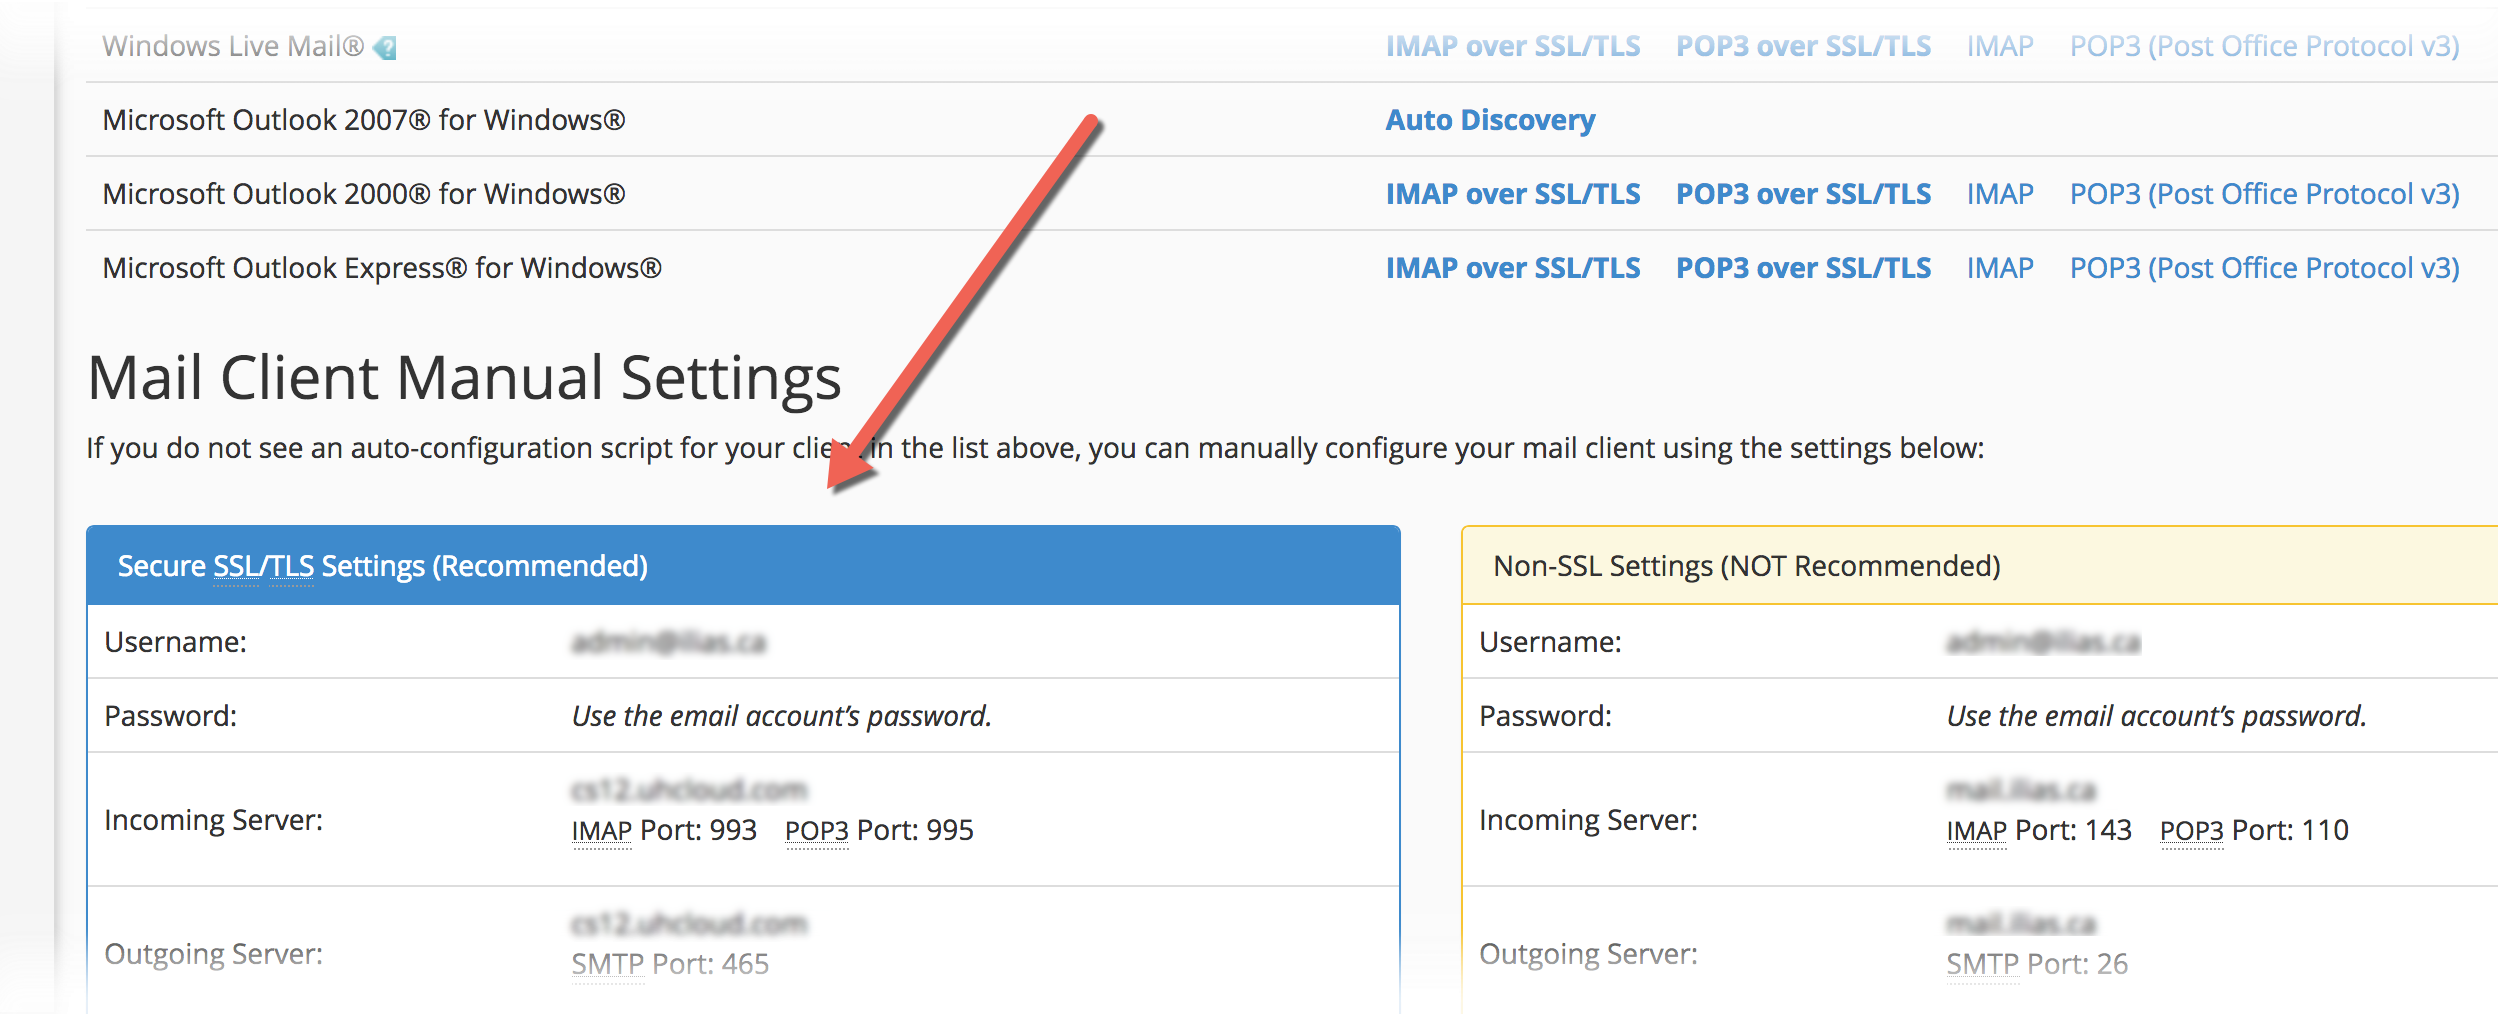Click the SMTP term under Secure Outgoing Server
This screenshot has width=2498, height=1014.
pyautogui.click(x=606, y=965)
